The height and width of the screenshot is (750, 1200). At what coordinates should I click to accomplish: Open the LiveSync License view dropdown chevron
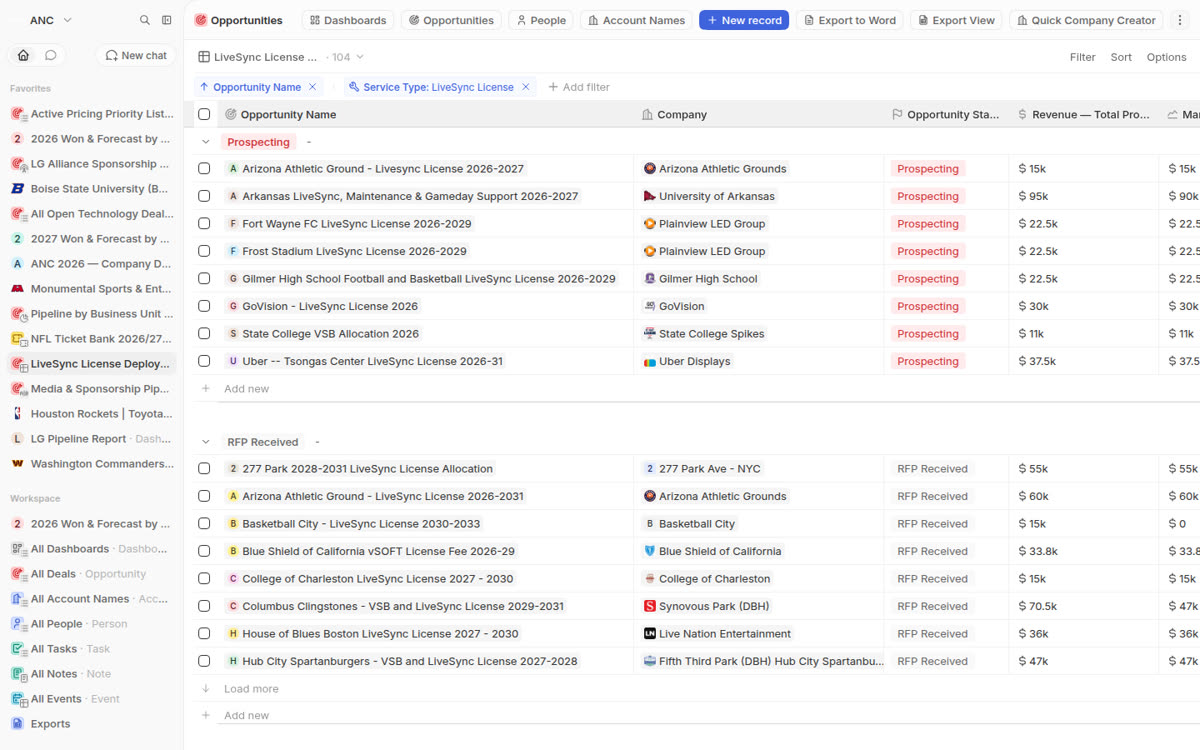[x=360, y=57]
